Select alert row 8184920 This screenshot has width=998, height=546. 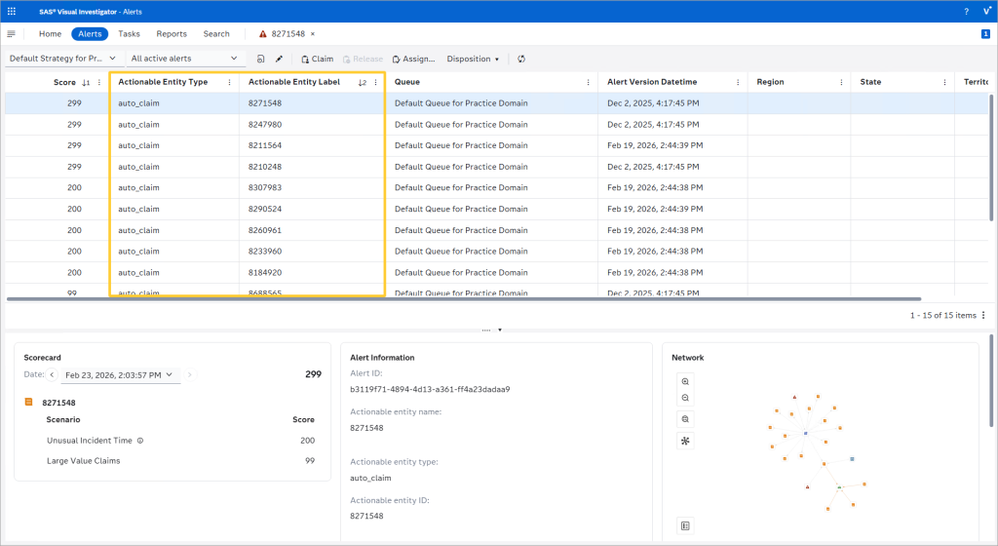(x=496, y=272)
